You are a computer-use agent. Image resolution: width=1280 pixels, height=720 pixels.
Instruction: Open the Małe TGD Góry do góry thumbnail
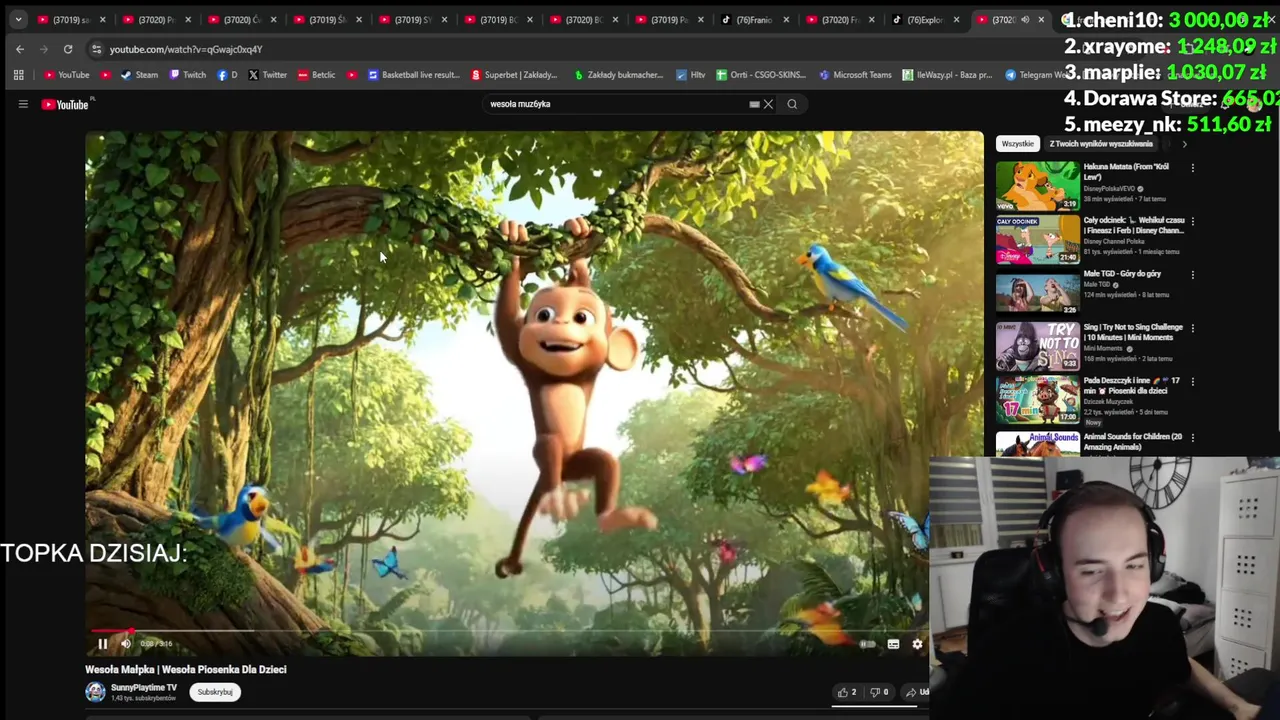coord(1037,293)
